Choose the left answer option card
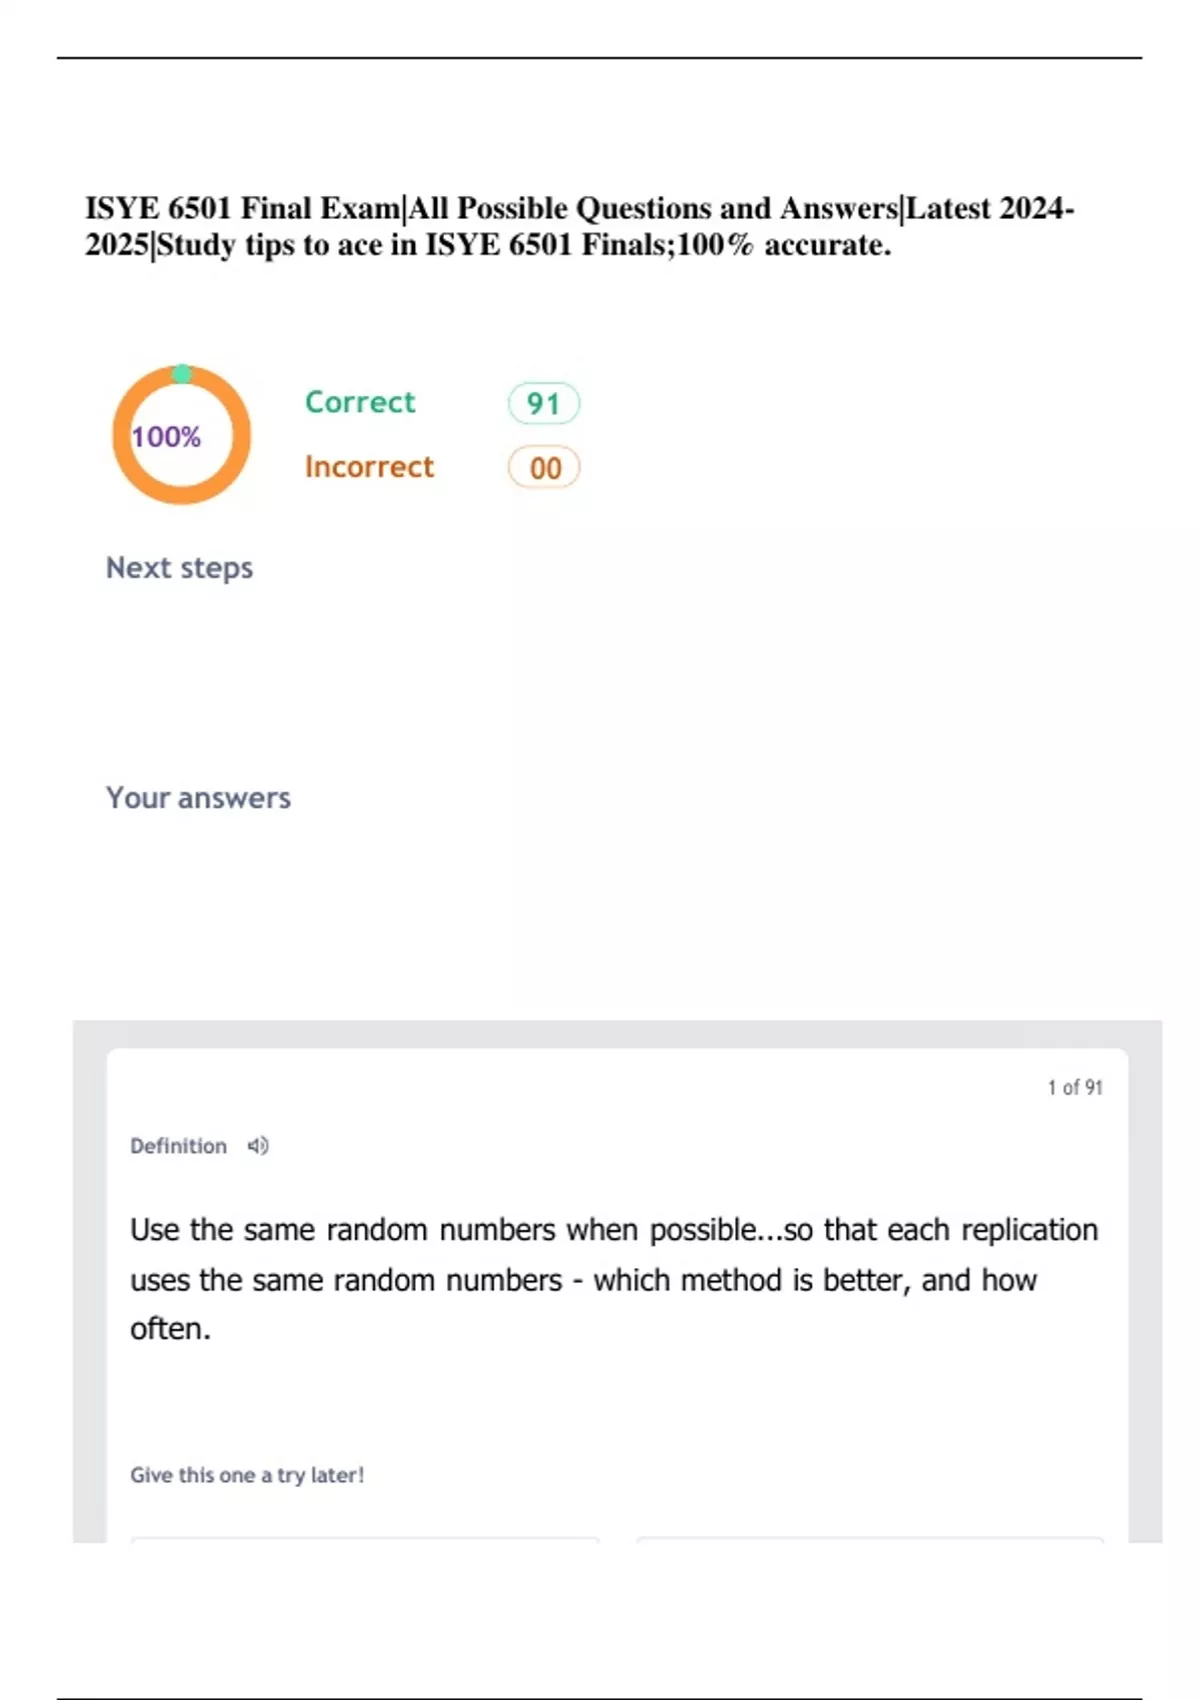 [x=365, y=1540]
